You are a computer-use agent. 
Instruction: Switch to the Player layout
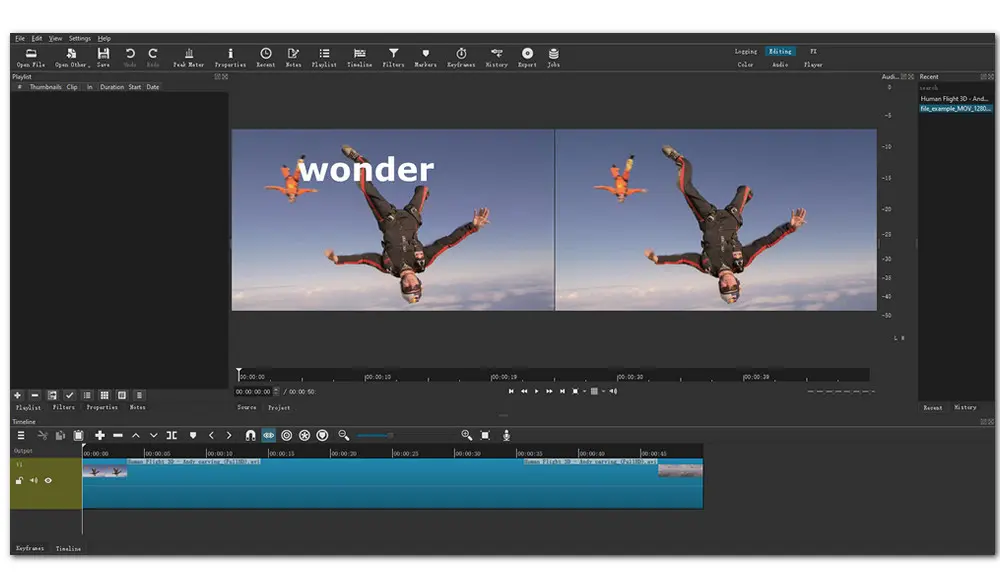(813, 64)
